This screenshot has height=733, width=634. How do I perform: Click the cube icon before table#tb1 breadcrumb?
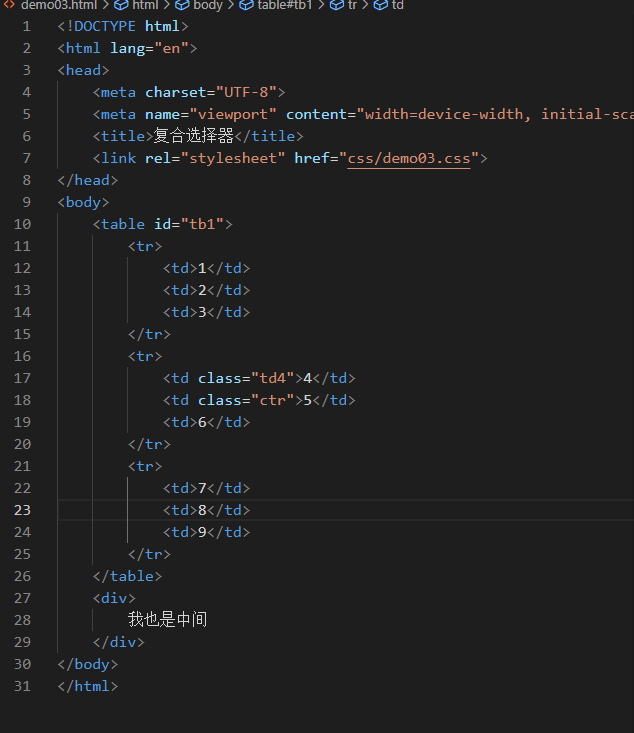(x=246, y=5)
